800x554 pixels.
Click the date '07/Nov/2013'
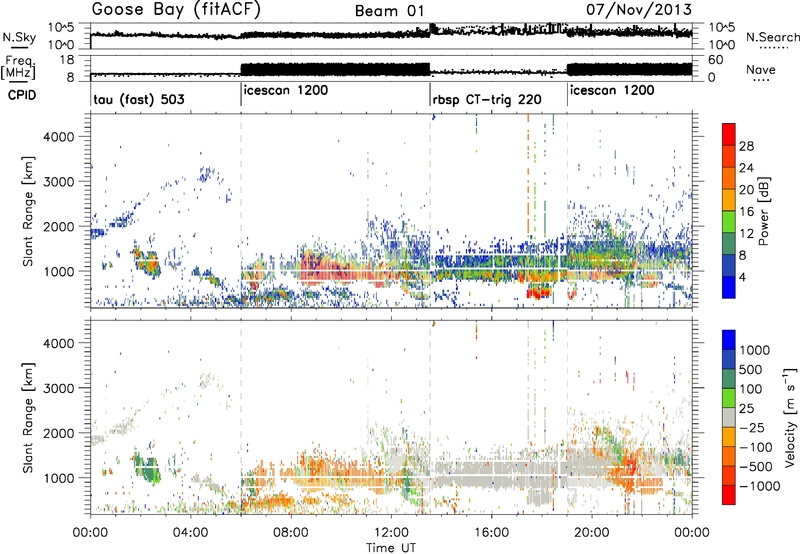point(639,9)
